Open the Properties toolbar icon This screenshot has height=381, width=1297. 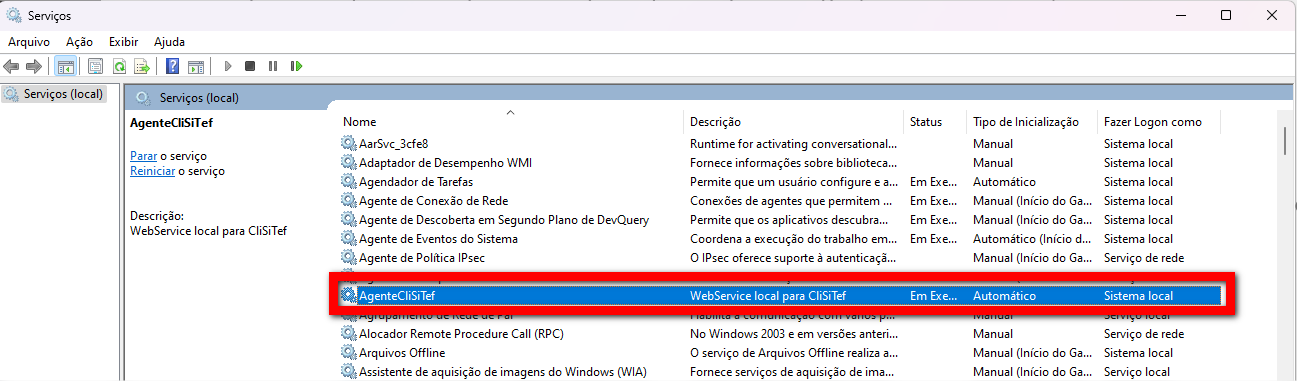point(95,66)
